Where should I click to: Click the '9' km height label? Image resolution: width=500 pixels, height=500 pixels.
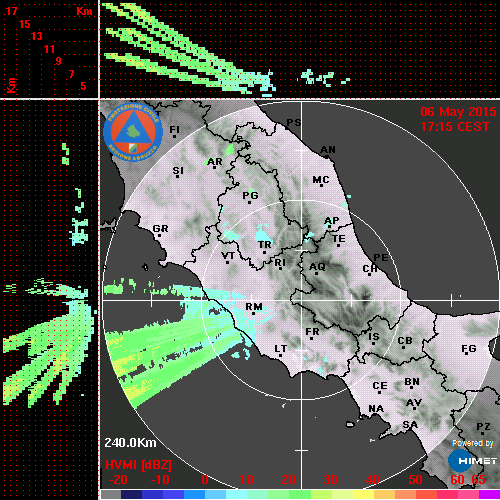pos(59,61)
